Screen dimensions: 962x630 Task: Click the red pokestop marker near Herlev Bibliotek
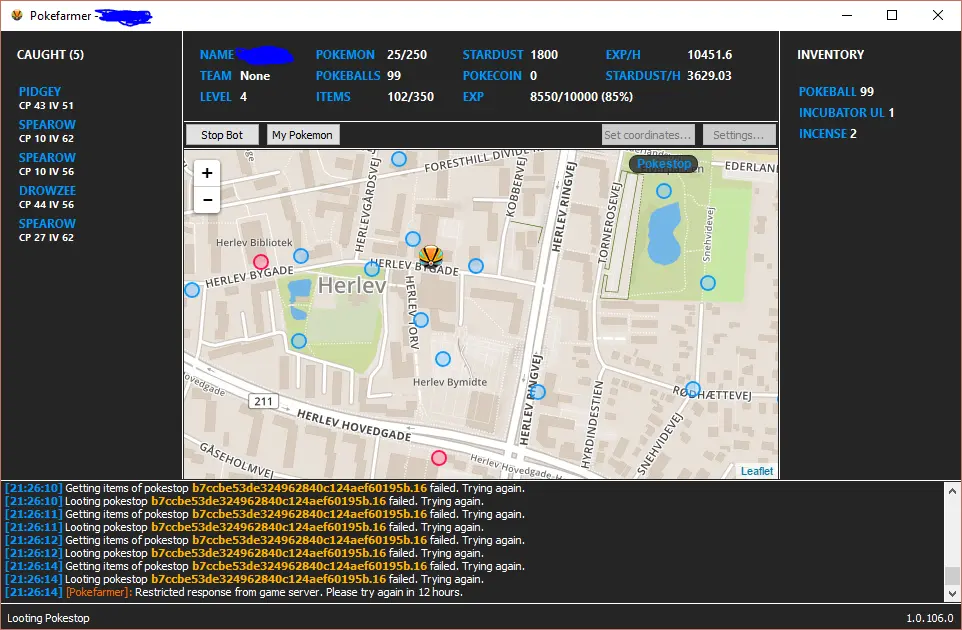click(261, 262)
